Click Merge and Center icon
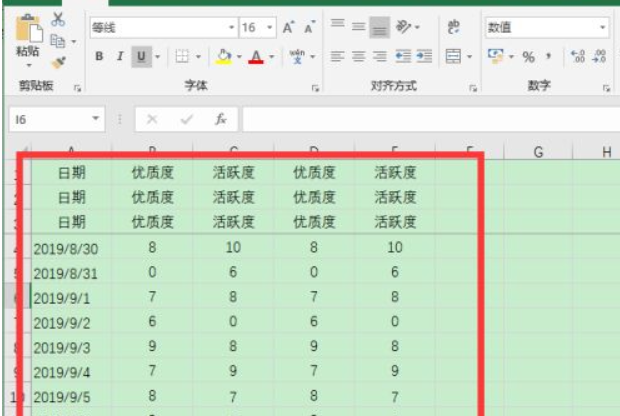The image size is (620, 416). tap(453, 57)
